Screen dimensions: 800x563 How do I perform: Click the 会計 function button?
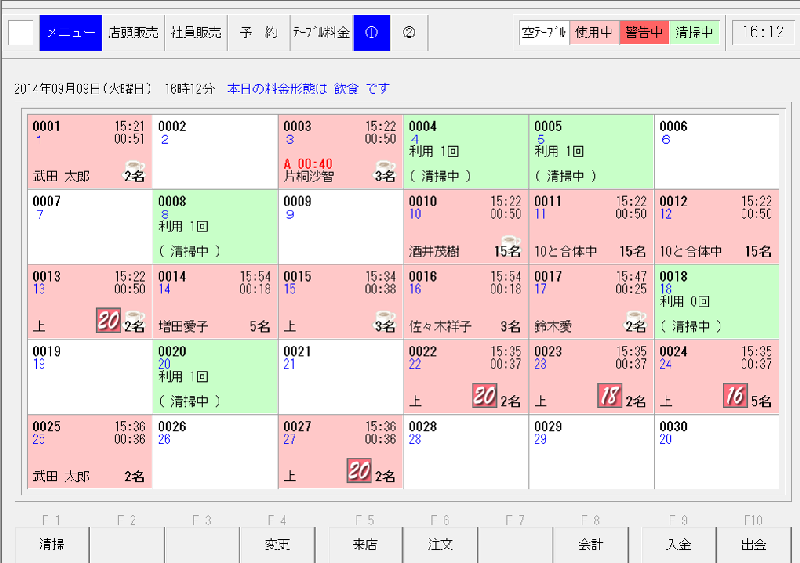pyautogui.click(x=591, y=545)
